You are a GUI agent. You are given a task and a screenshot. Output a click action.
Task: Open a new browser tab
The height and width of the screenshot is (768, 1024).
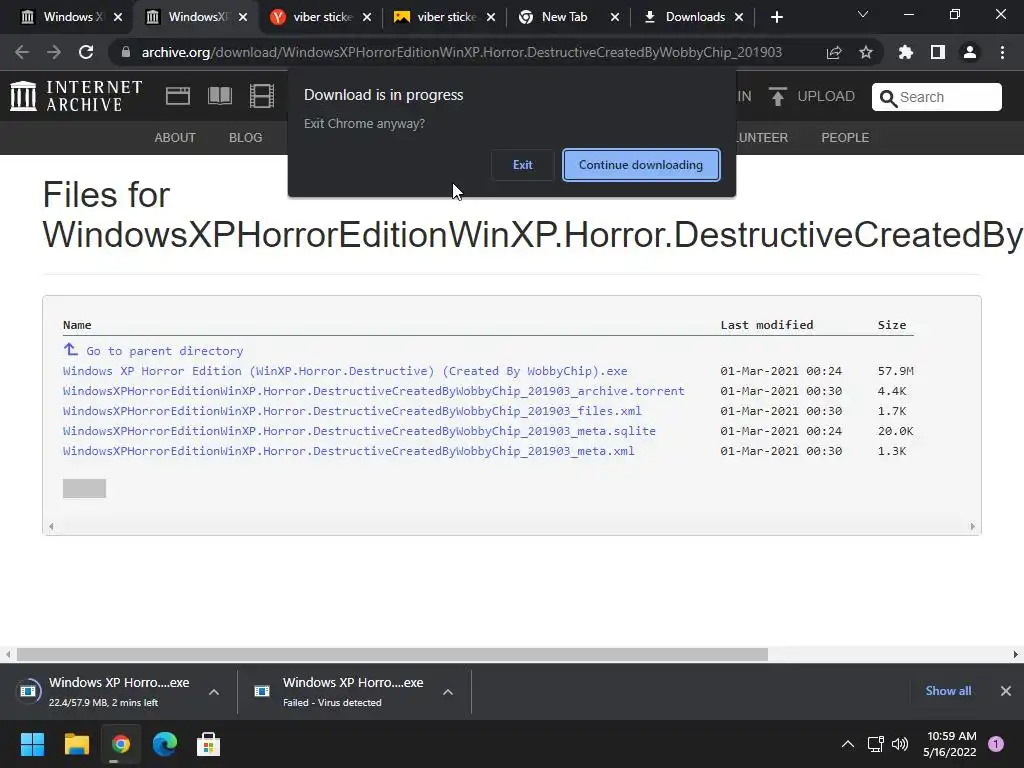pos(776,17)
